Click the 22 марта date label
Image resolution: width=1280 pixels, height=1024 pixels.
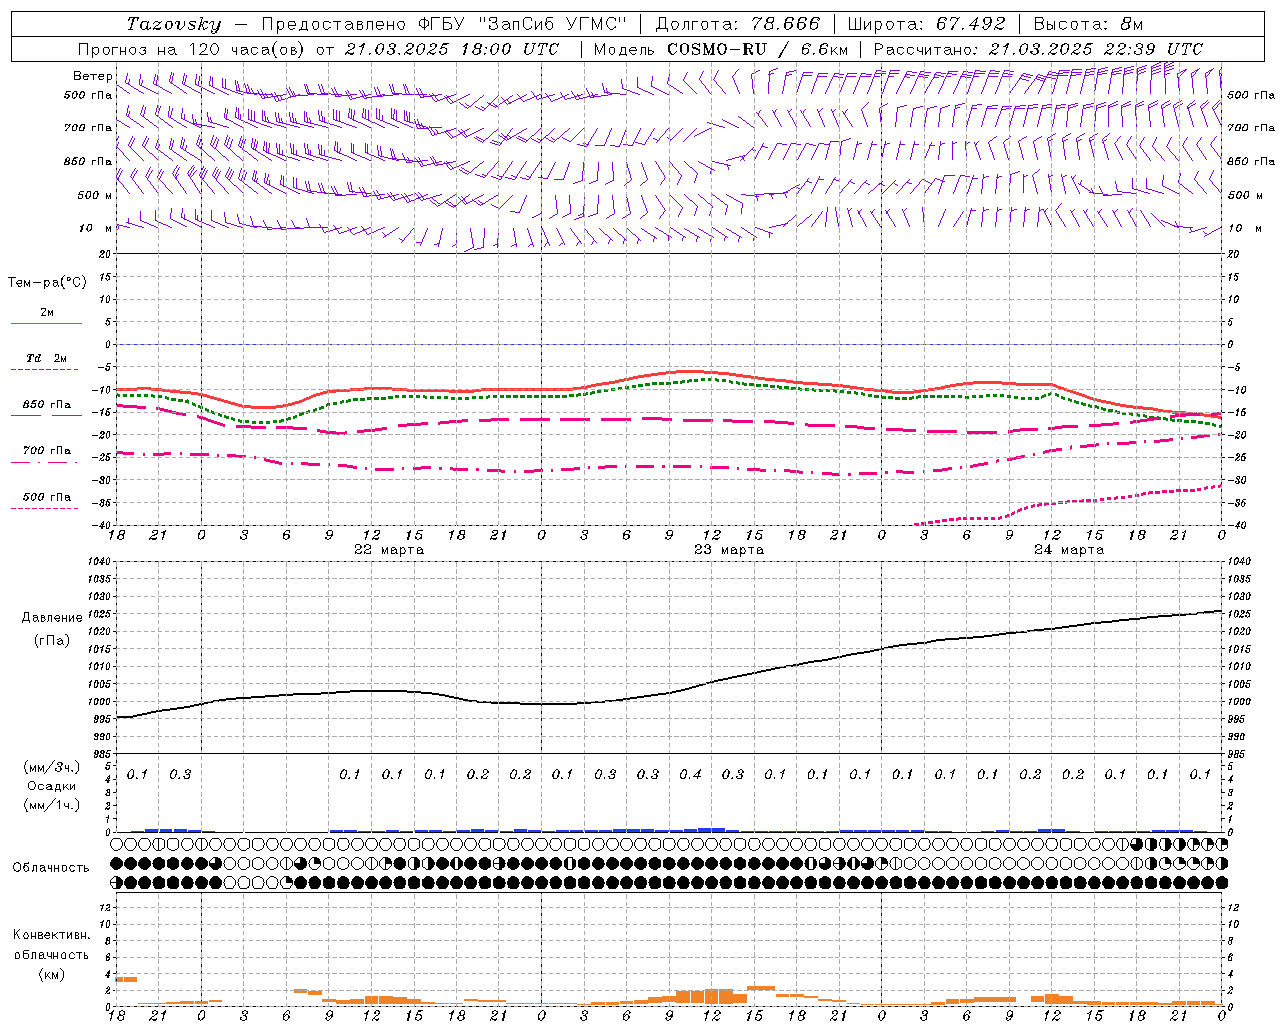point(389,550)
